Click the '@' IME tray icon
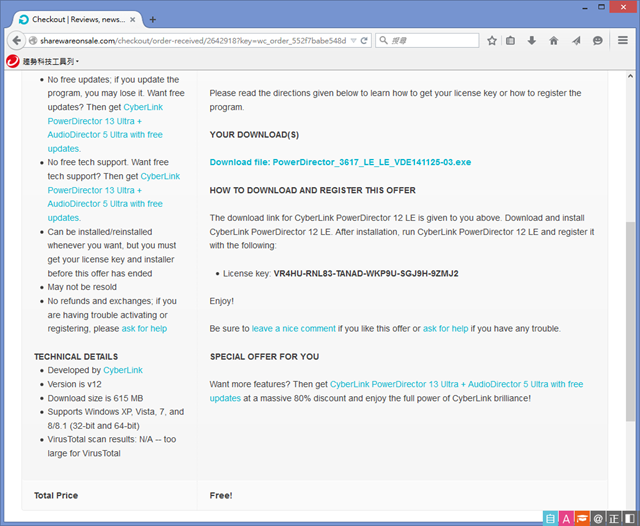Image resolution: width=640 pixels, height=526 pixels. point(598,518)
